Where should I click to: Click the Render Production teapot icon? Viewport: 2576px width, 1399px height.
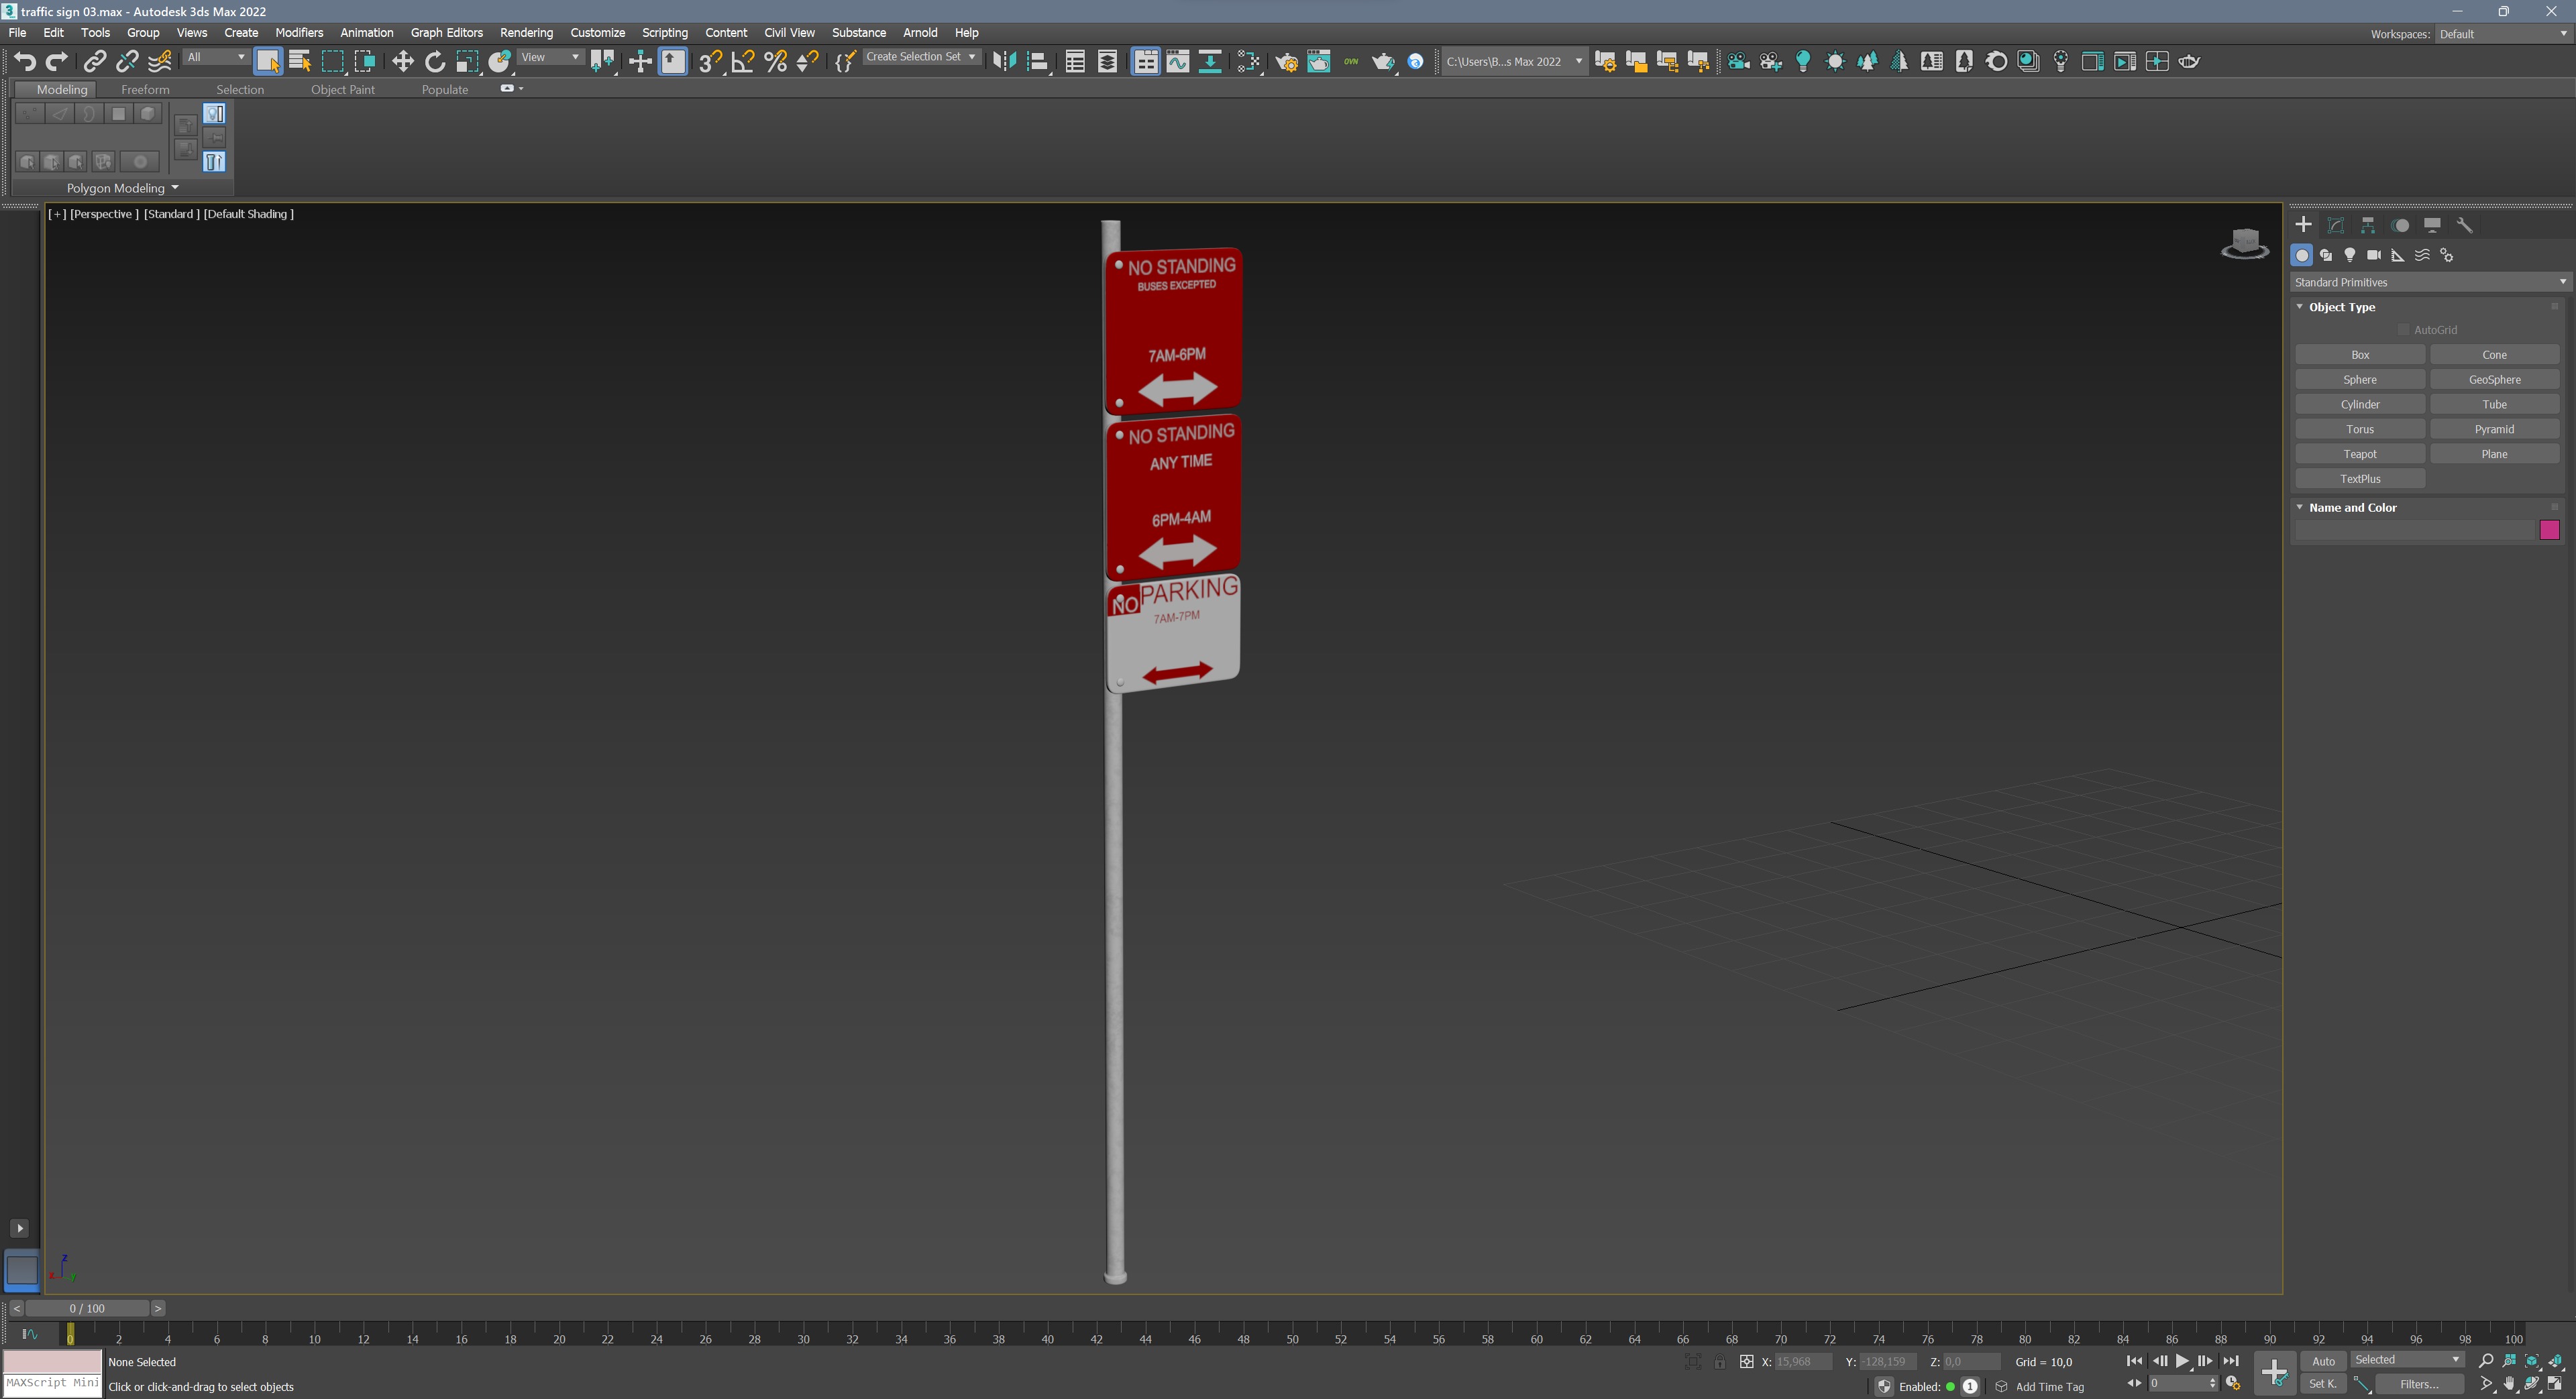click(1384, 61)
